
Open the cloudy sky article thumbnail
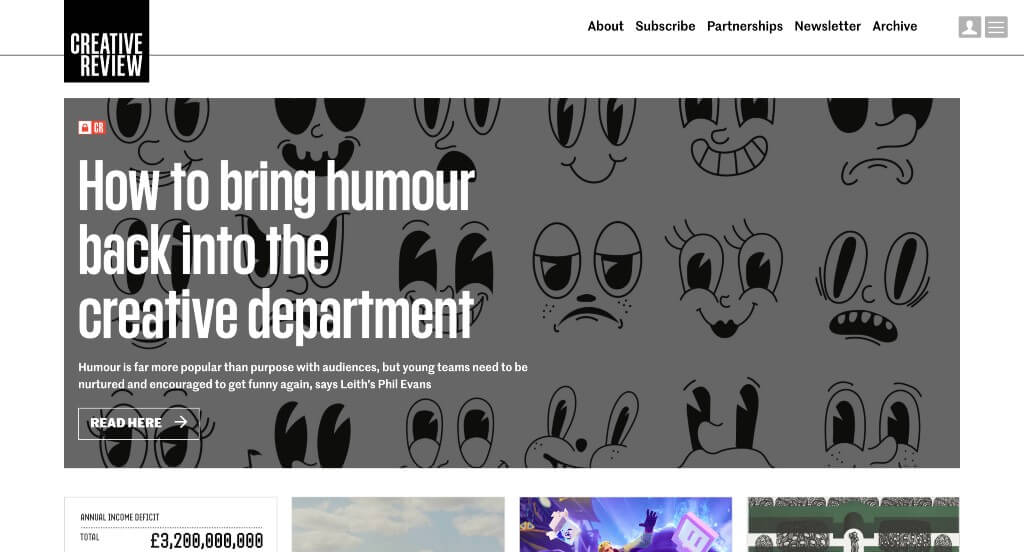(398, 525)
